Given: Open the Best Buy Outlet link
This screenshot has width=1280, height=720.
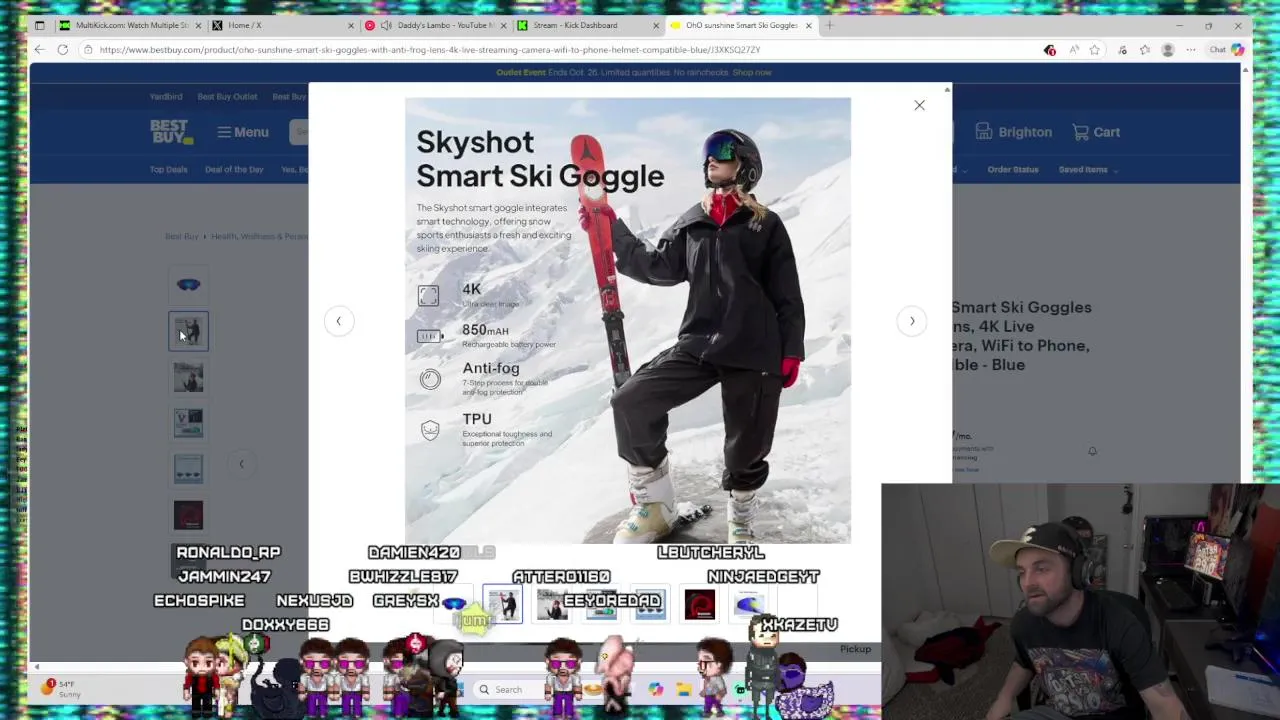Looking at the screenshot, I should tap(227, 97).
